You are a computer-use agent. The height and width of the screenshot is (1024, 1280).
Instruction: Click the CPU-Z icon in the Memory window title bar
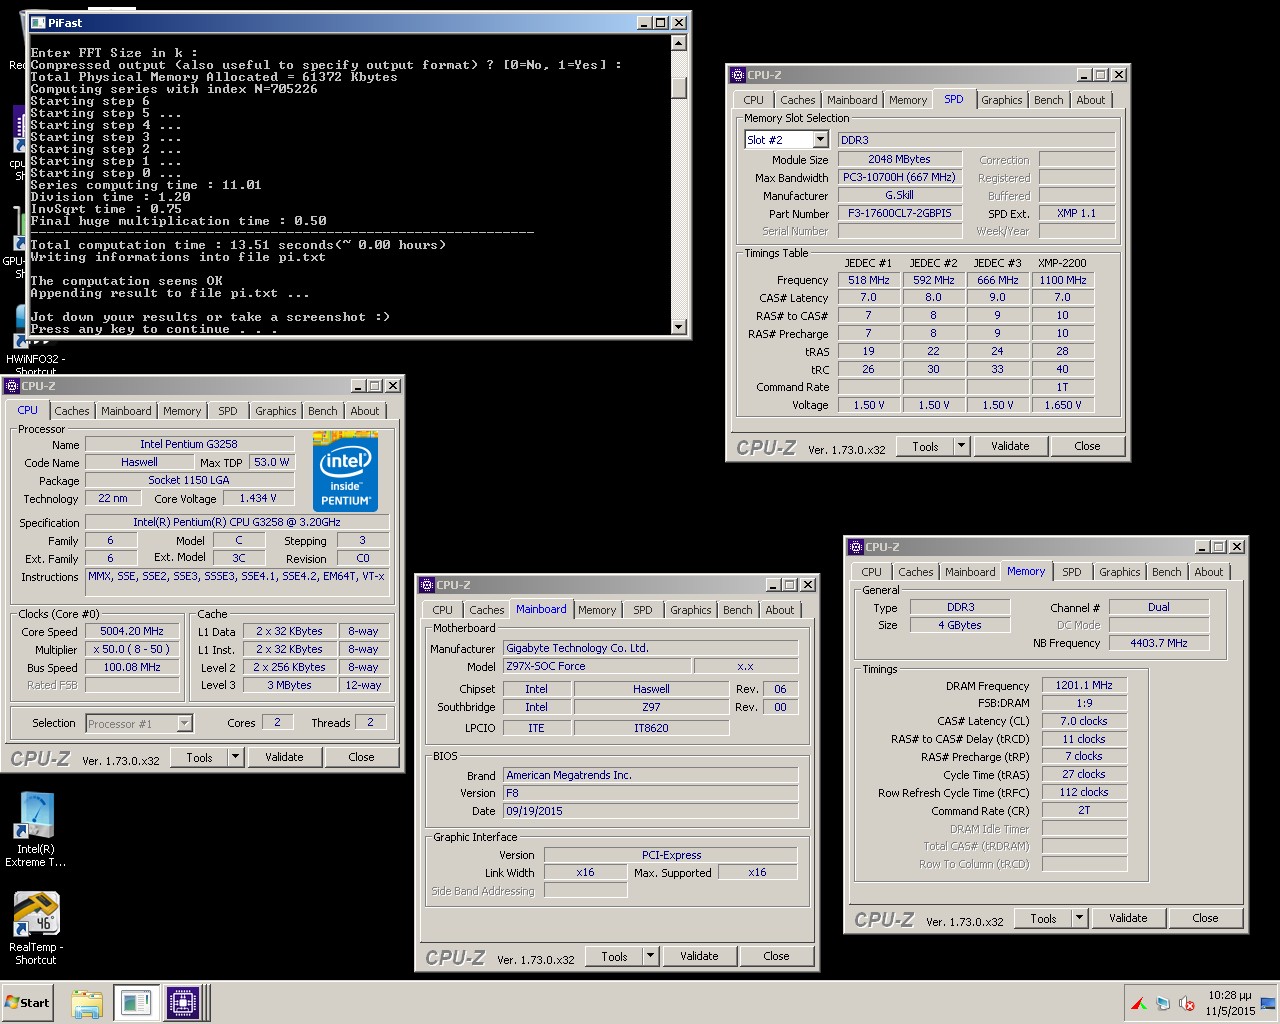[x=856, y=547]
